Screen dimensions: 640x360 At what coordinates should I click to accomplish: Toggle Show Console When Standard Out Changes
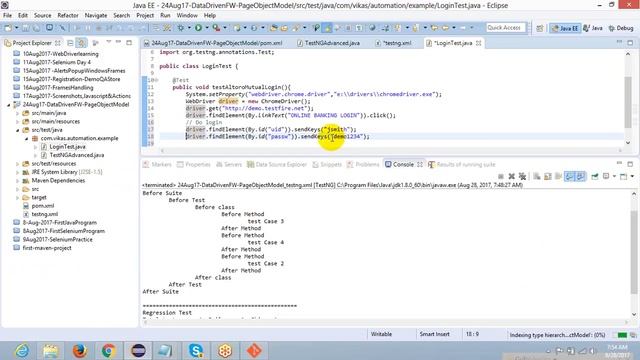pos(569,176)
